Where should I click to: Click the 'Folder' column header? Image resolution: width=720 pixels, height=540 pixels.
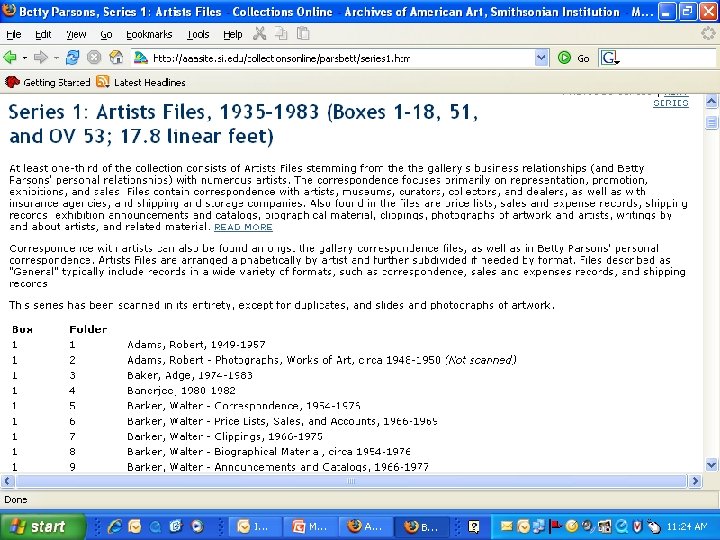coord(88,329)
